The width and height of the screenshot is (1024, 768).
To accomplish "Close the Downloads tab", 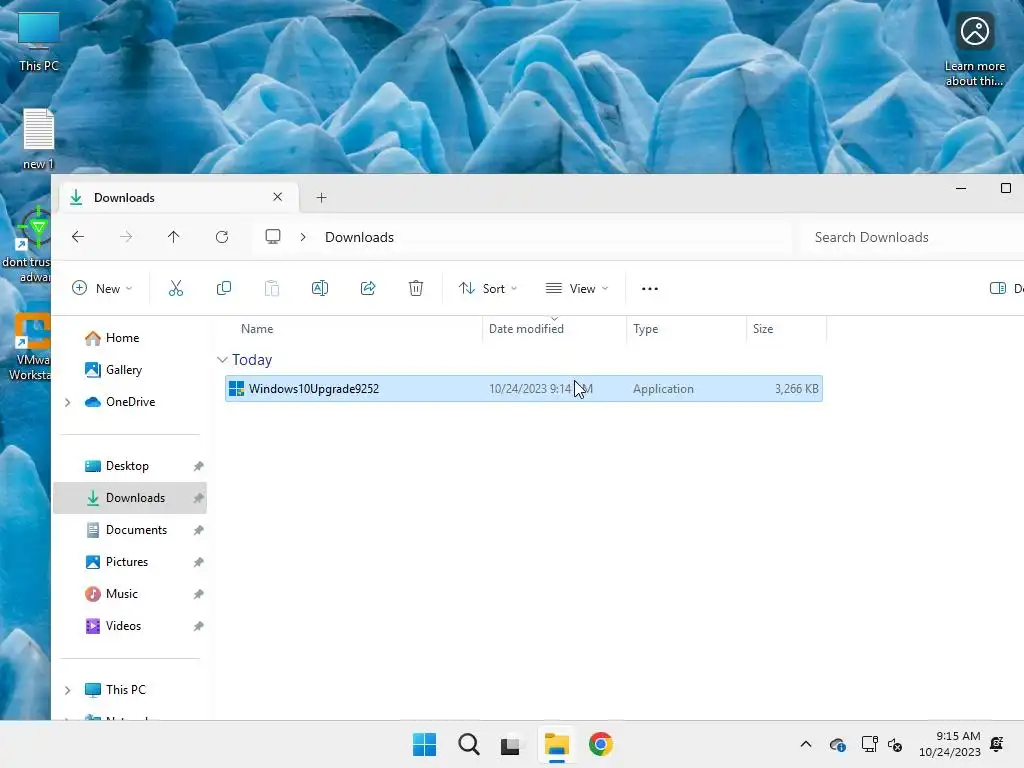I will [x=278, y=197].
